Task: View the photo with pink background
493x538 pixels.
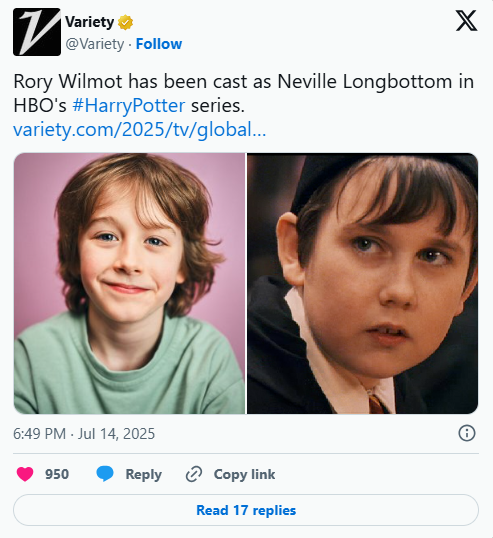Action: coord(129,283)
